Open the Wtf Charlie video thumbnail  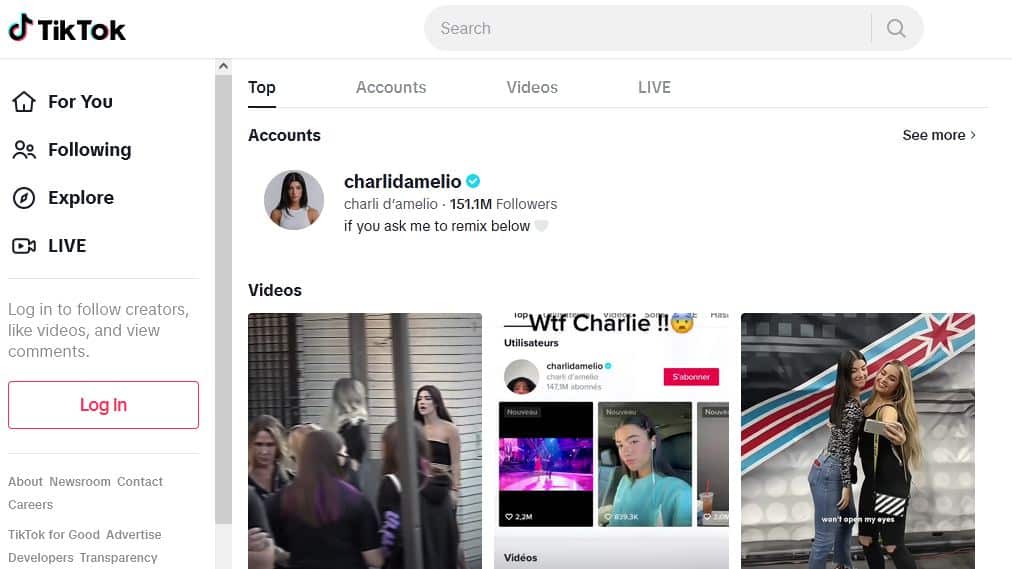(x=611, y=441)
